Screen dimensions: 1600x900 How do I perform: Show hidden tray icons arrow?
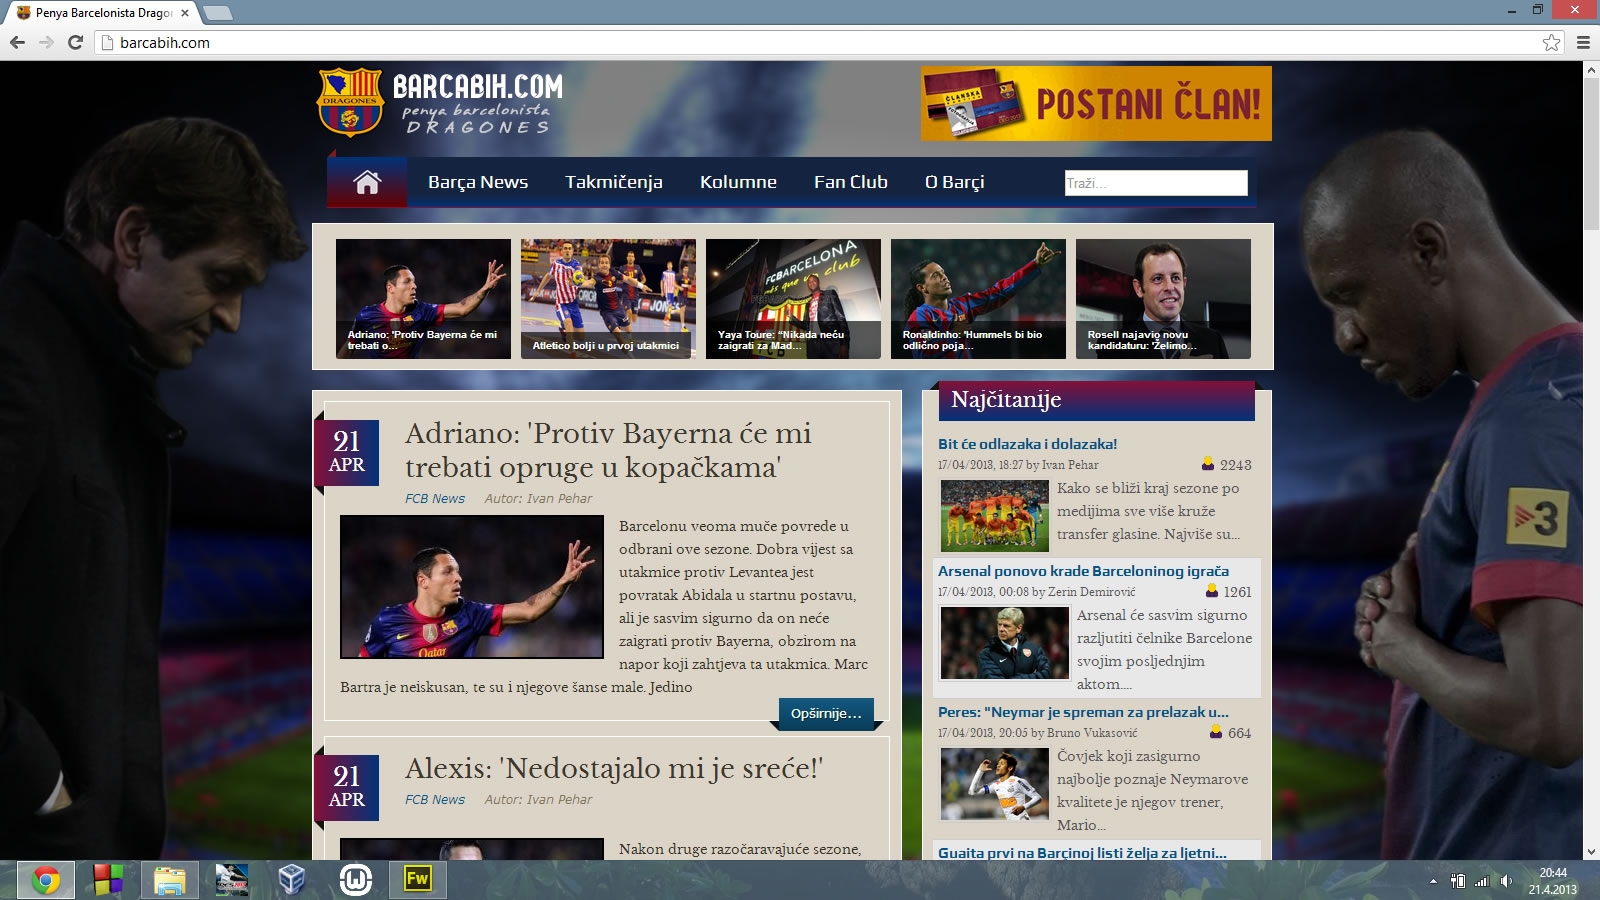pos(1433,881)
